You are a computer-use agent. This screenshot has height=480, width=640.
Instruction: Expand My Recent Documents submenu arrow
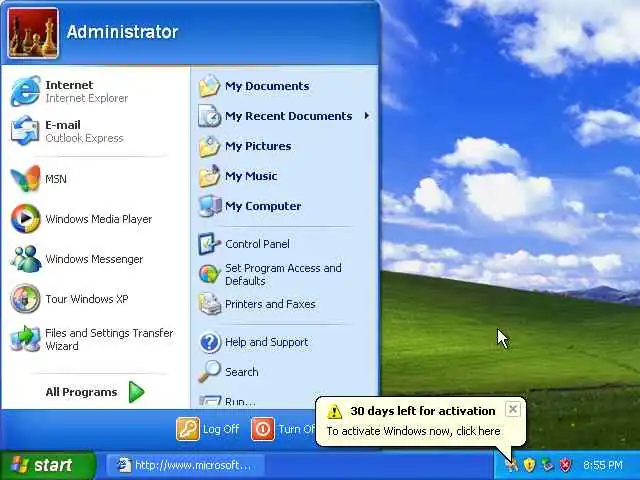pos(367,116)
